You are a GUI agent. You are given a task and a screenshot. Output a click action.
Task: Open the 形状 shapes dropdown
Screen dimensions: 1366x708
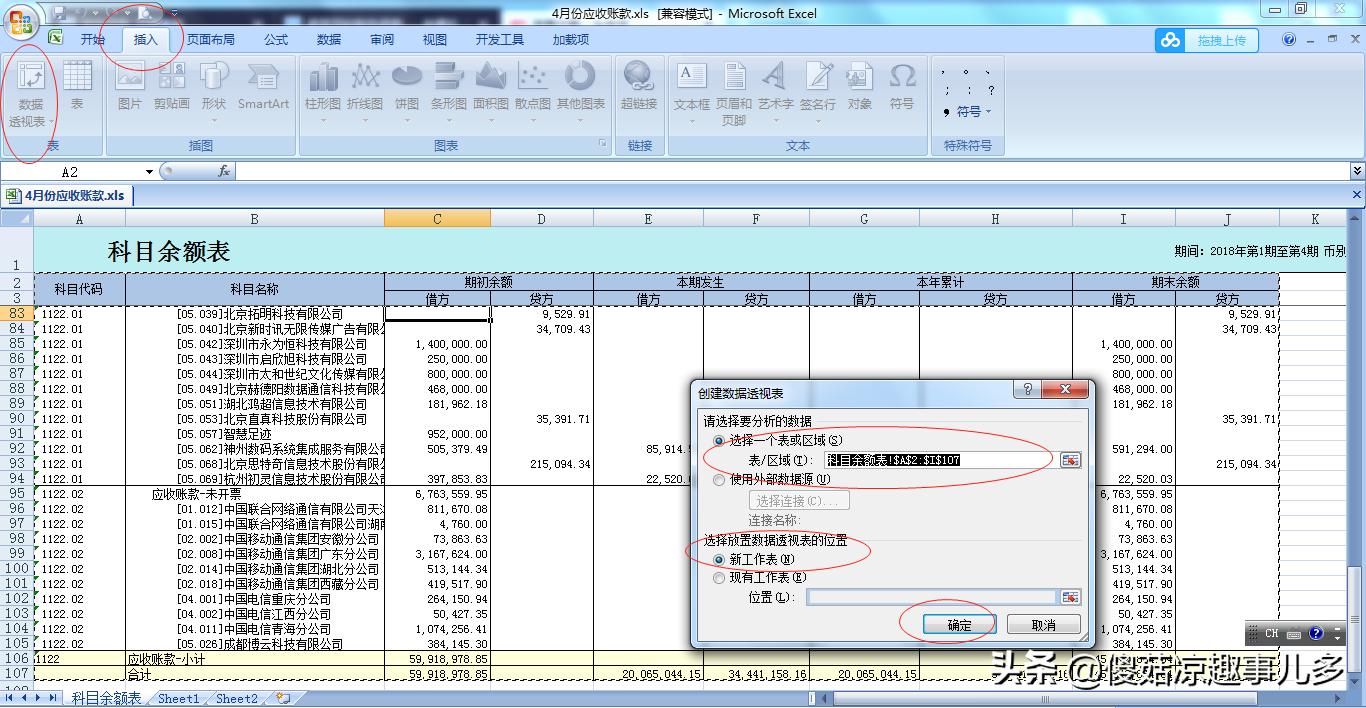pyautogui.click(x=212, y=95)
